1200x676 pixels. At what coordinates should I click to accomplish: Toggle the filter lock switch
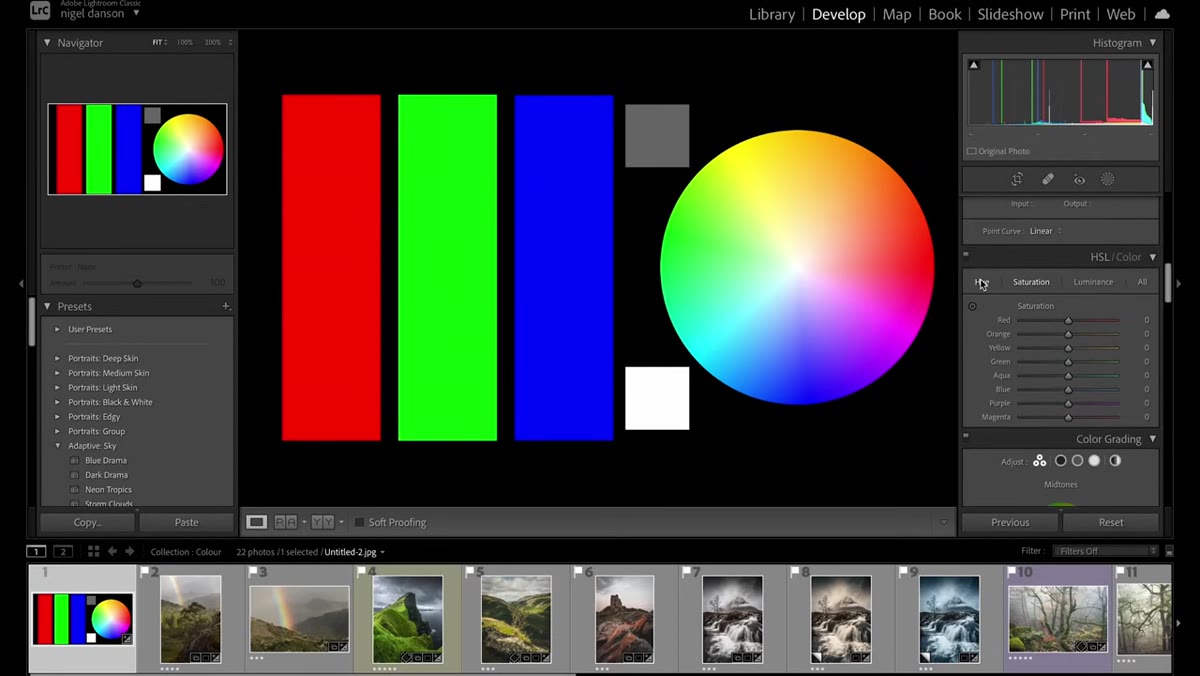pyautogui.click(x=1169, y=551)
